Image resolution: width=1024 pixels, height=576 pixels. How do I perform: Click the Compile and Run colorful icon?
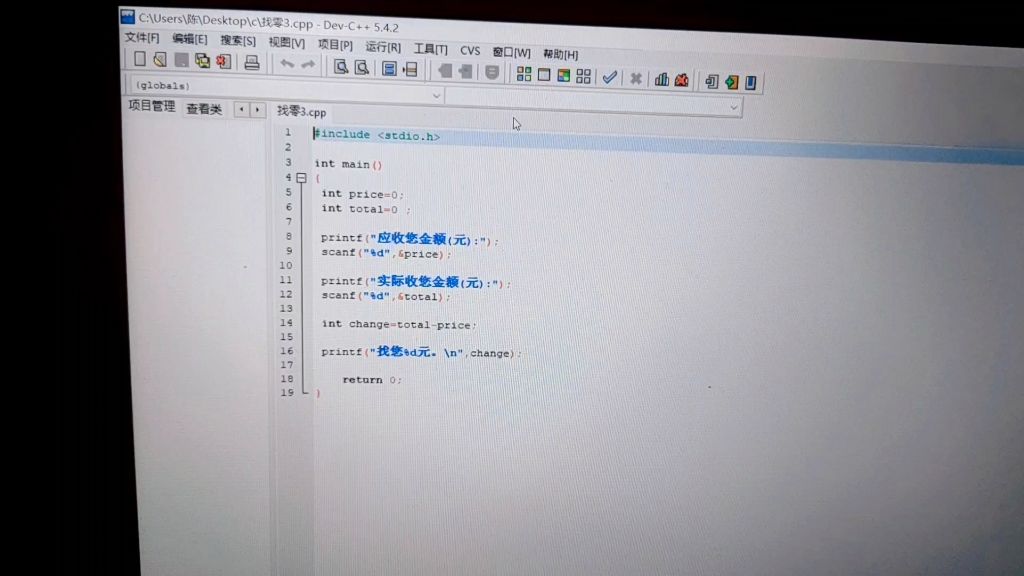[x=564, y=76]
